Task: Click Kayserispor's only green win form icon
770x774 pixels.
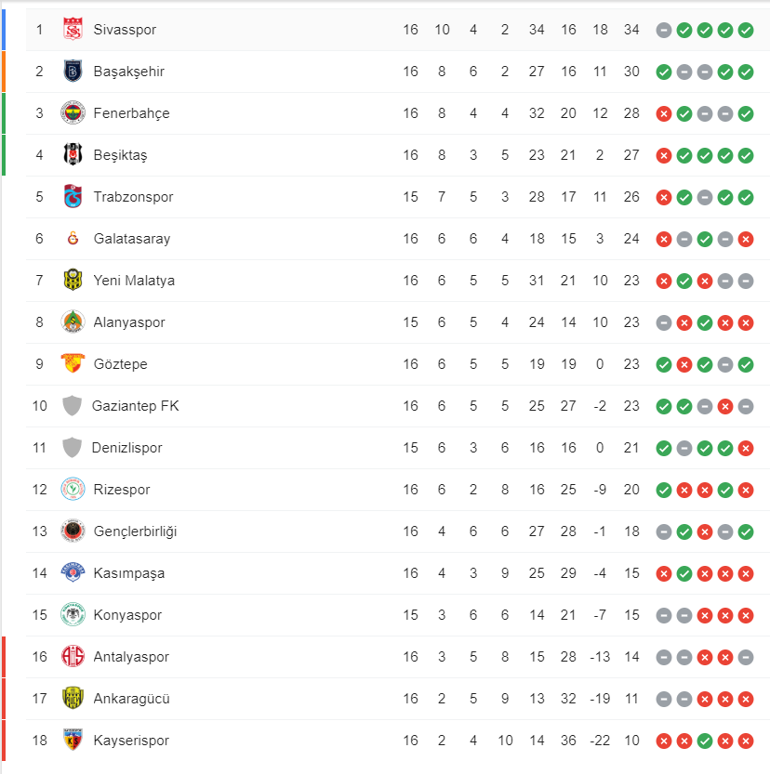Action: 705,741
